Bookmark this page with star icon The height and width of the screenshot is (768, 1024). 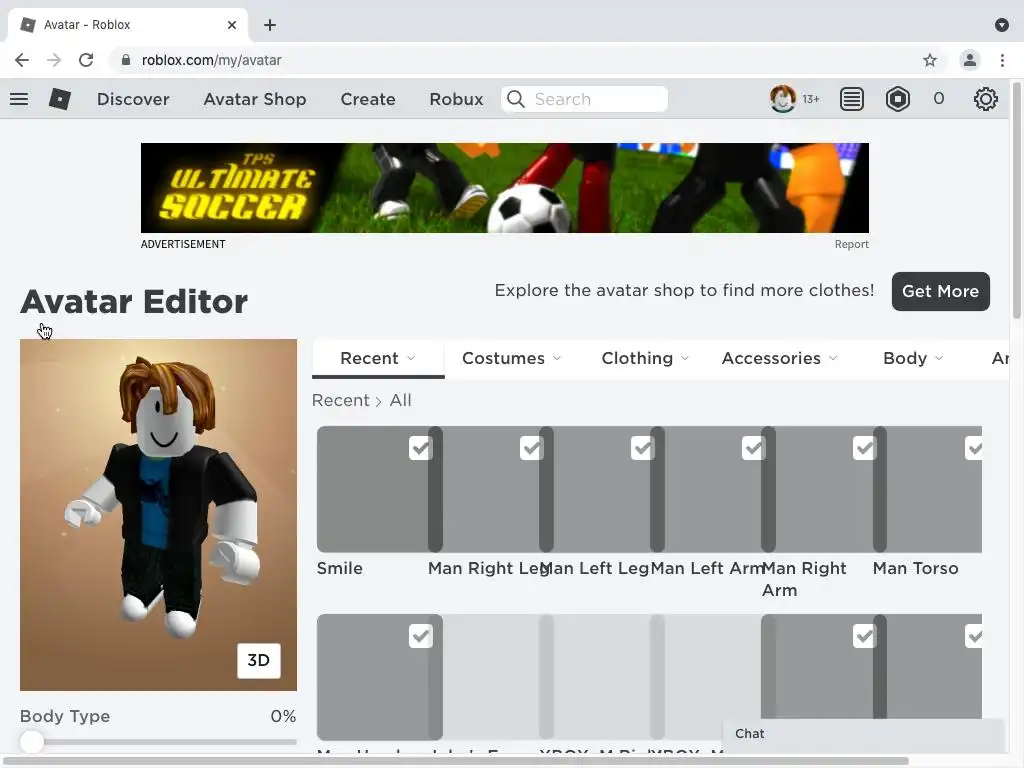pos(930,60)
